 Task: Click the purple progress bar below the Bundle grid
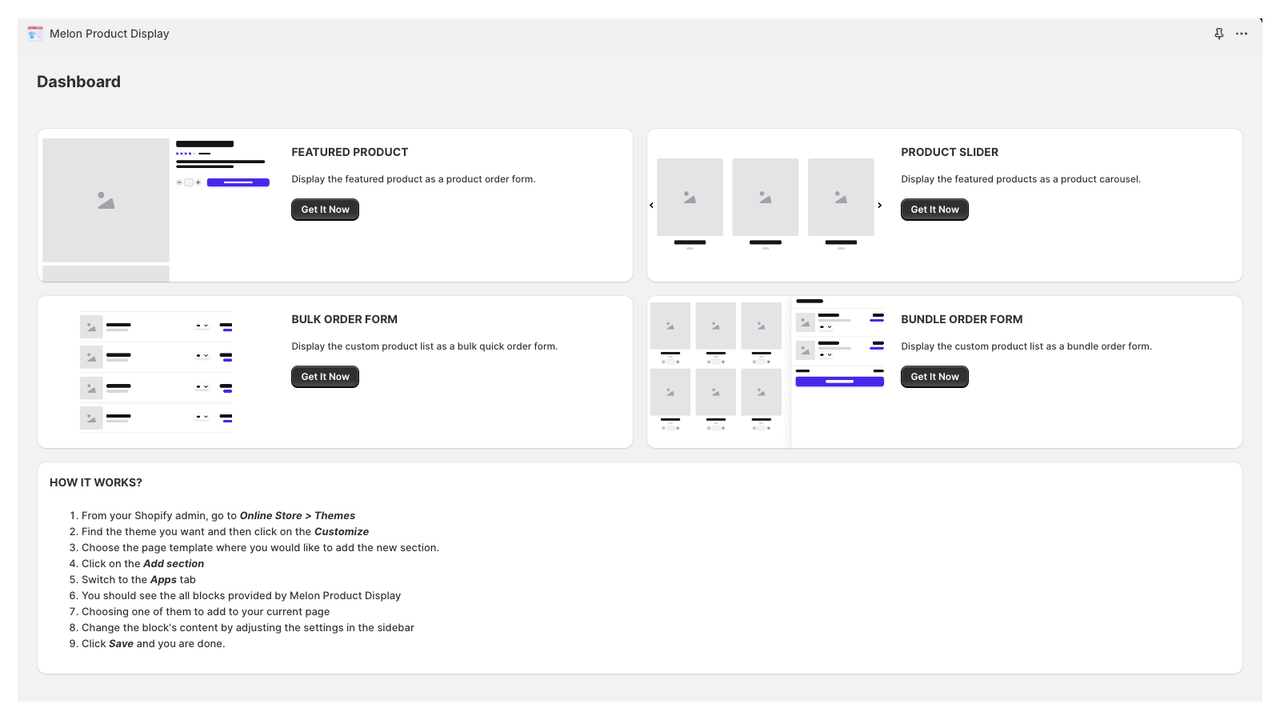click(x=840, y=381)
